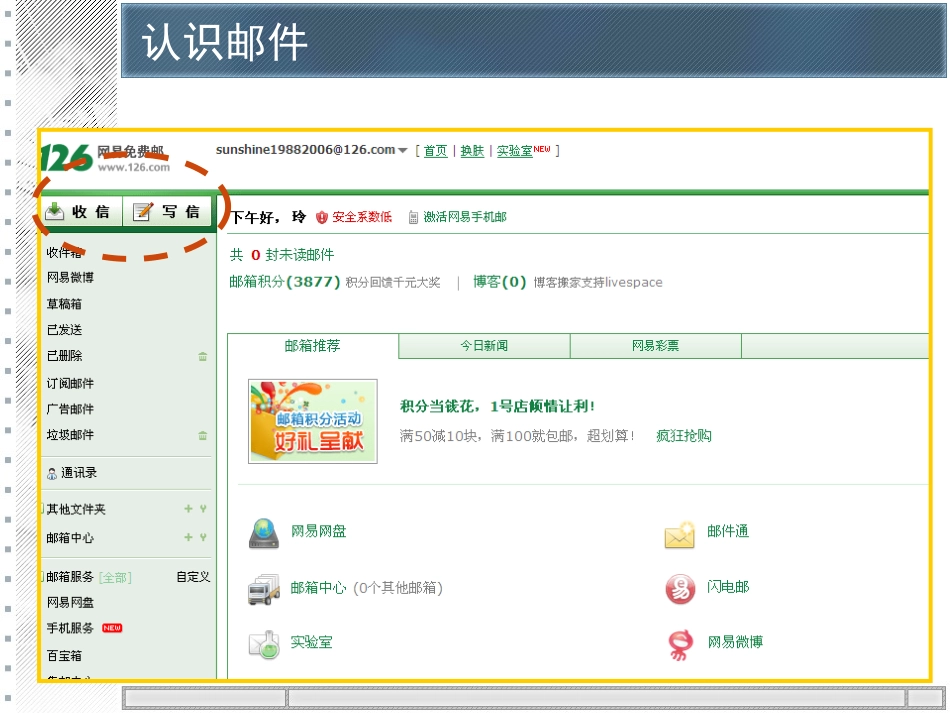
Task: Open the 安全系数低 warning link
Action: click(362, 217)
